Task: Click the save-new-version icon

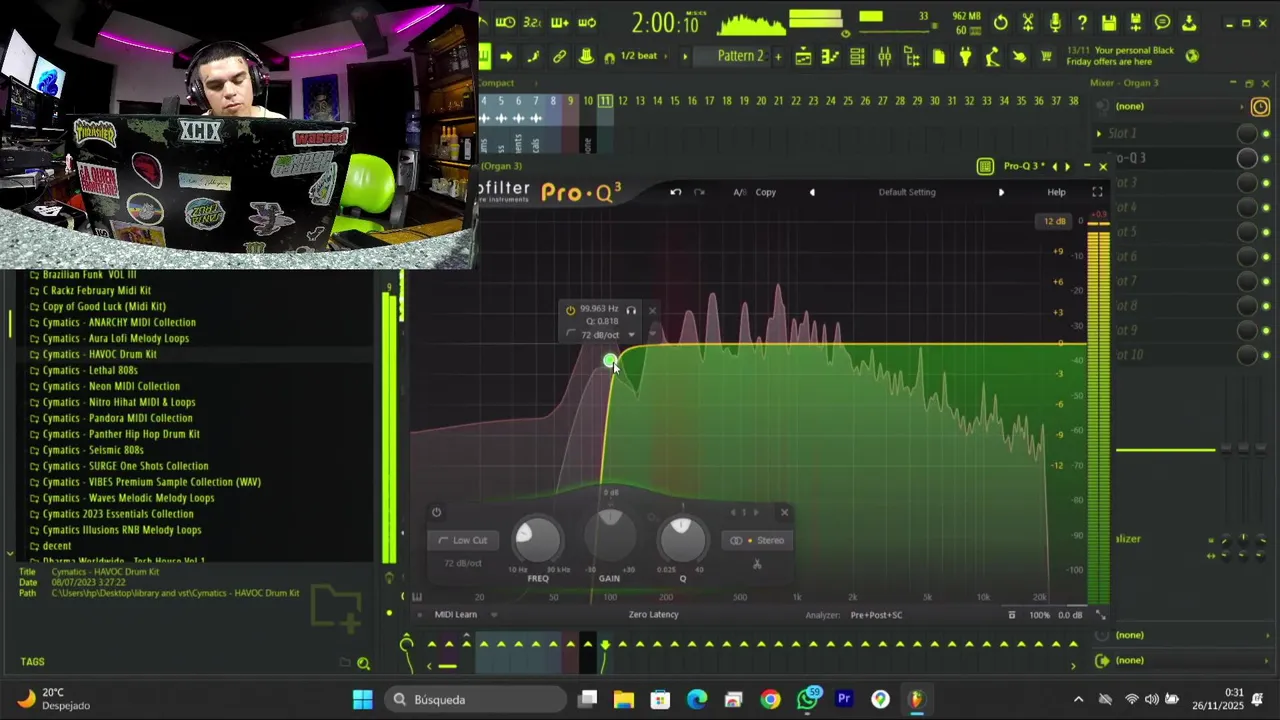Action: [1135, 23]
